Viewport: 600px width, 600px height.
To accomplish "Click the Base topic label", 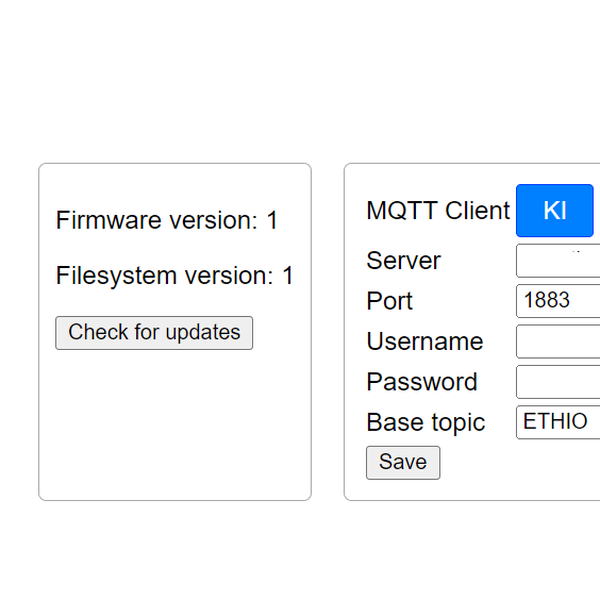I will (x=425, y=422).
